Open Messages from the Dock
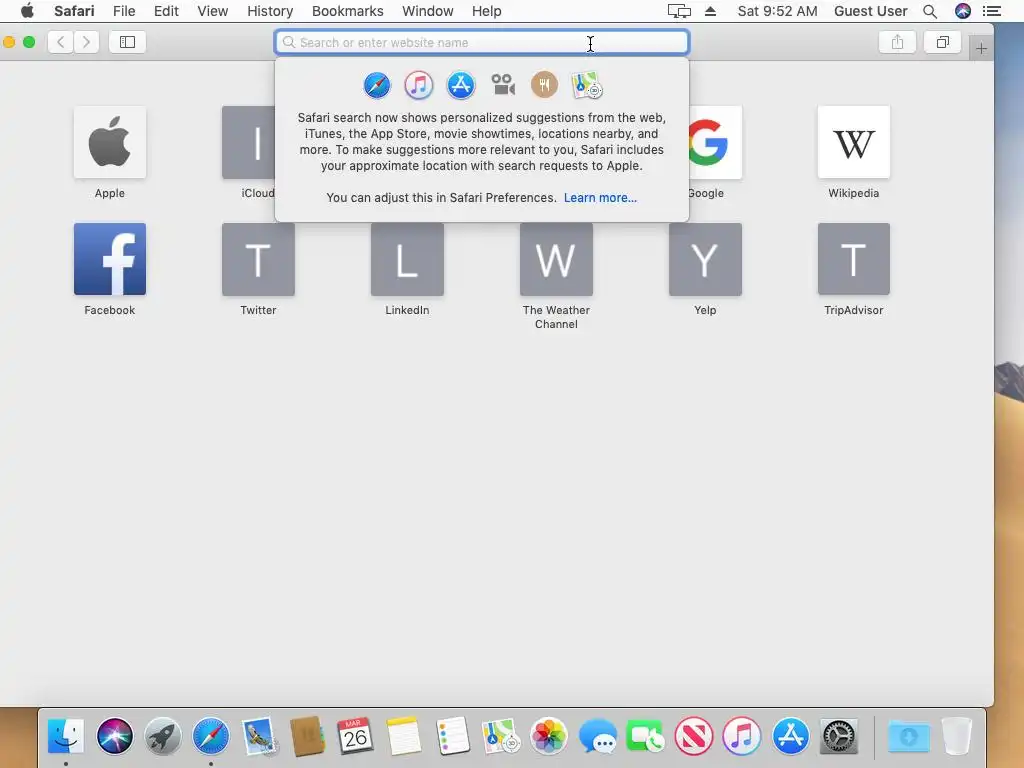The width and height of the screenshot is (1024, 768). (x=597, y=735)
